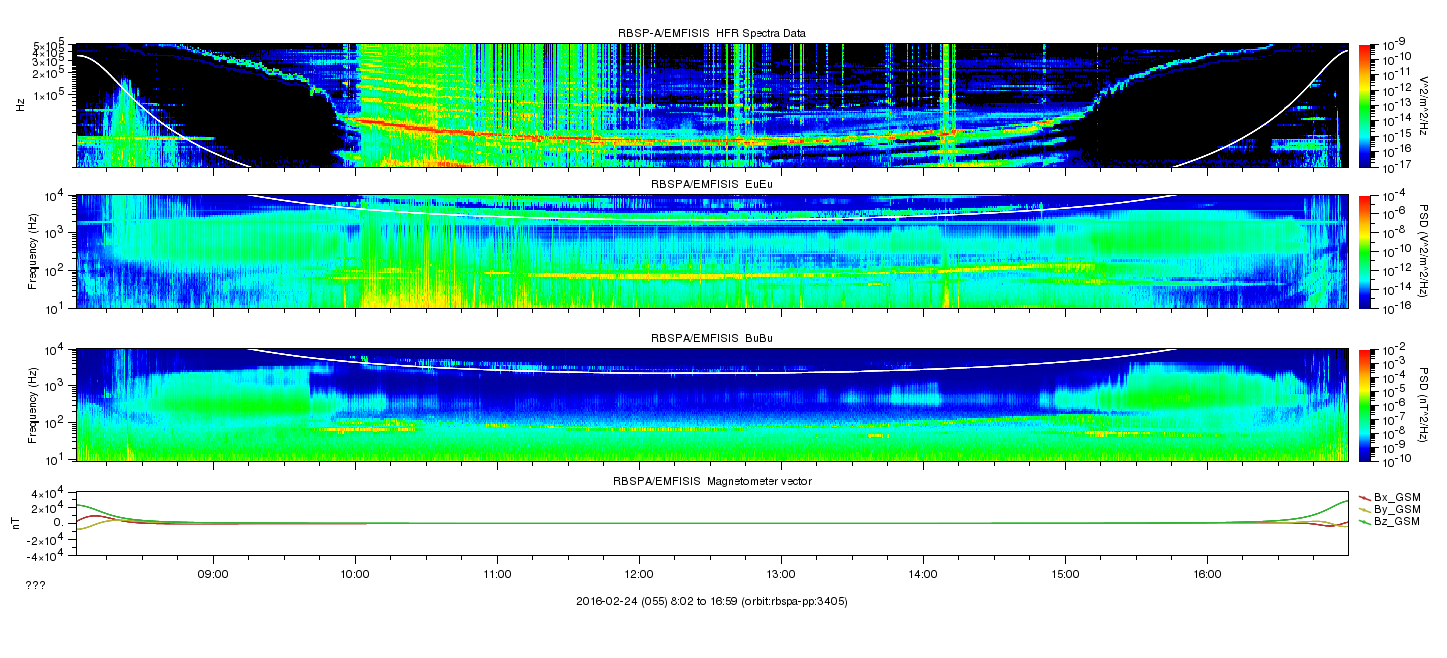Click the HFR Spectra color bar
The image size is (1447, 658).
pos(1363,105)
